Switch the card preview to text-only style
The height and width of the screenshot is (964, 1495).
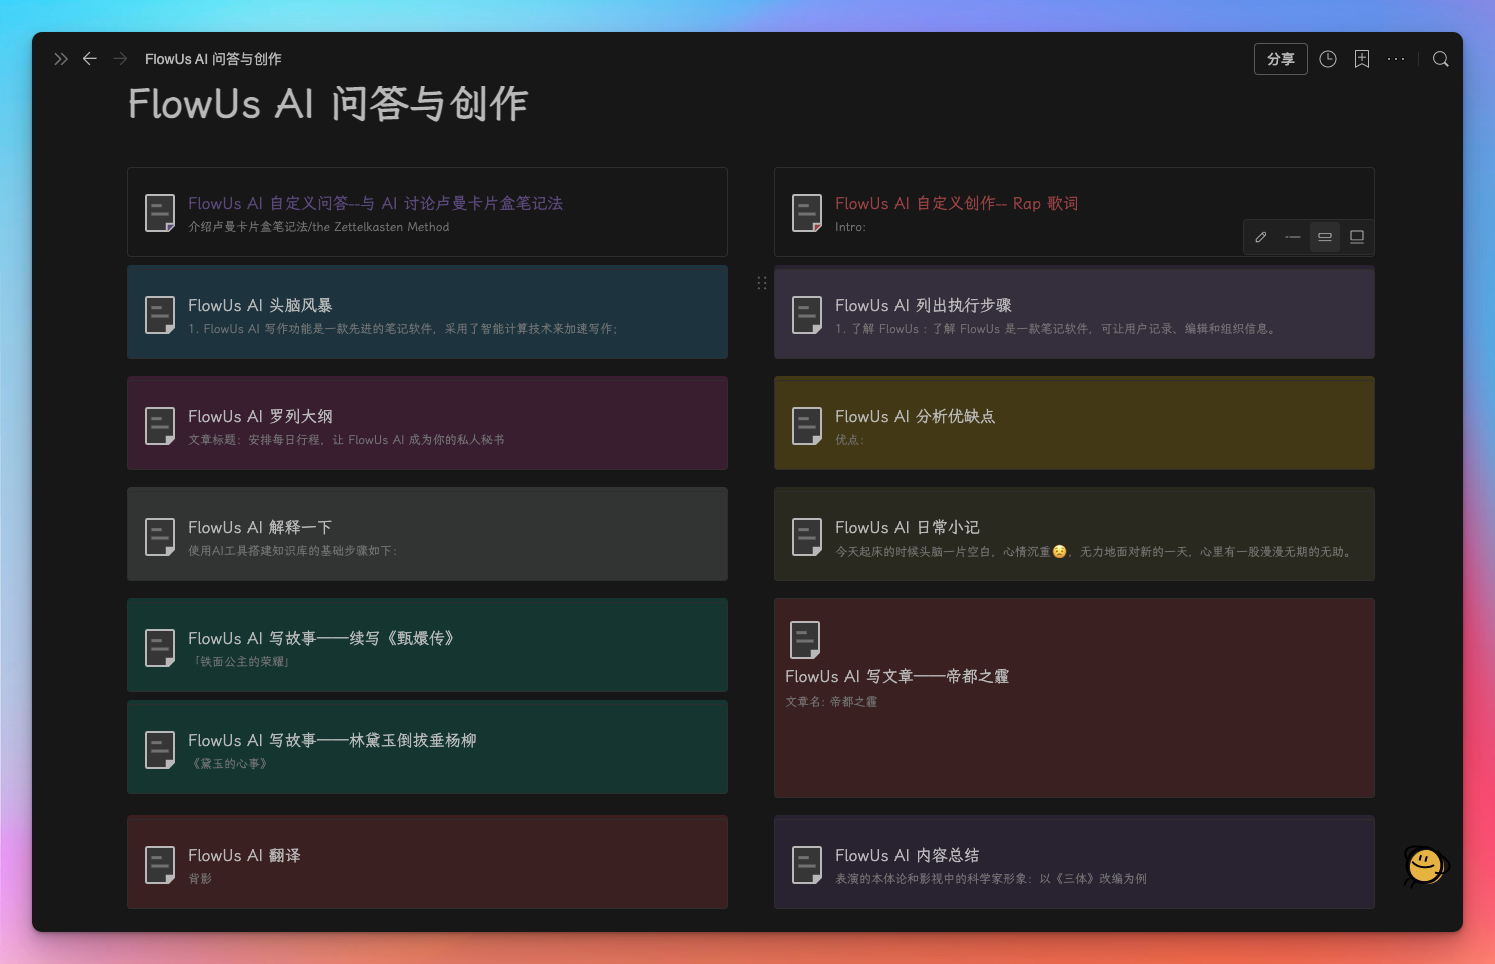coord(1292,237)
